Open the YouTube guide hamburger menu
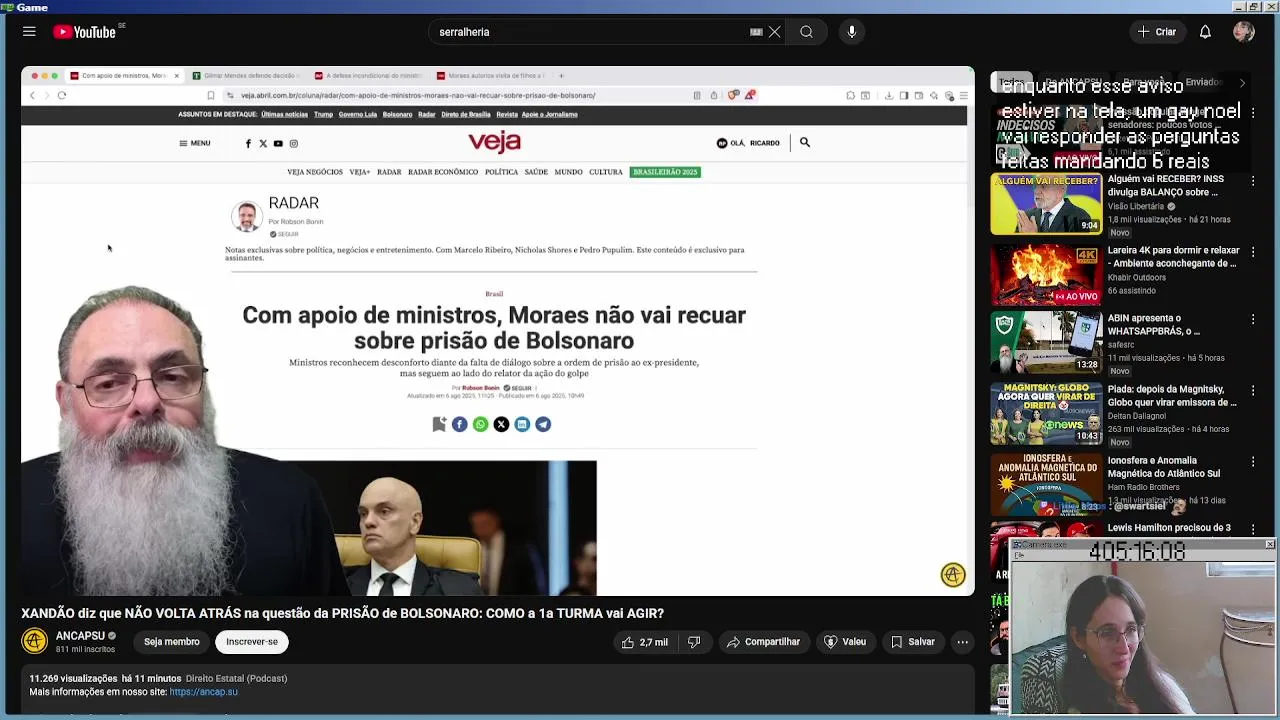1280x720 pixels. 29,32
